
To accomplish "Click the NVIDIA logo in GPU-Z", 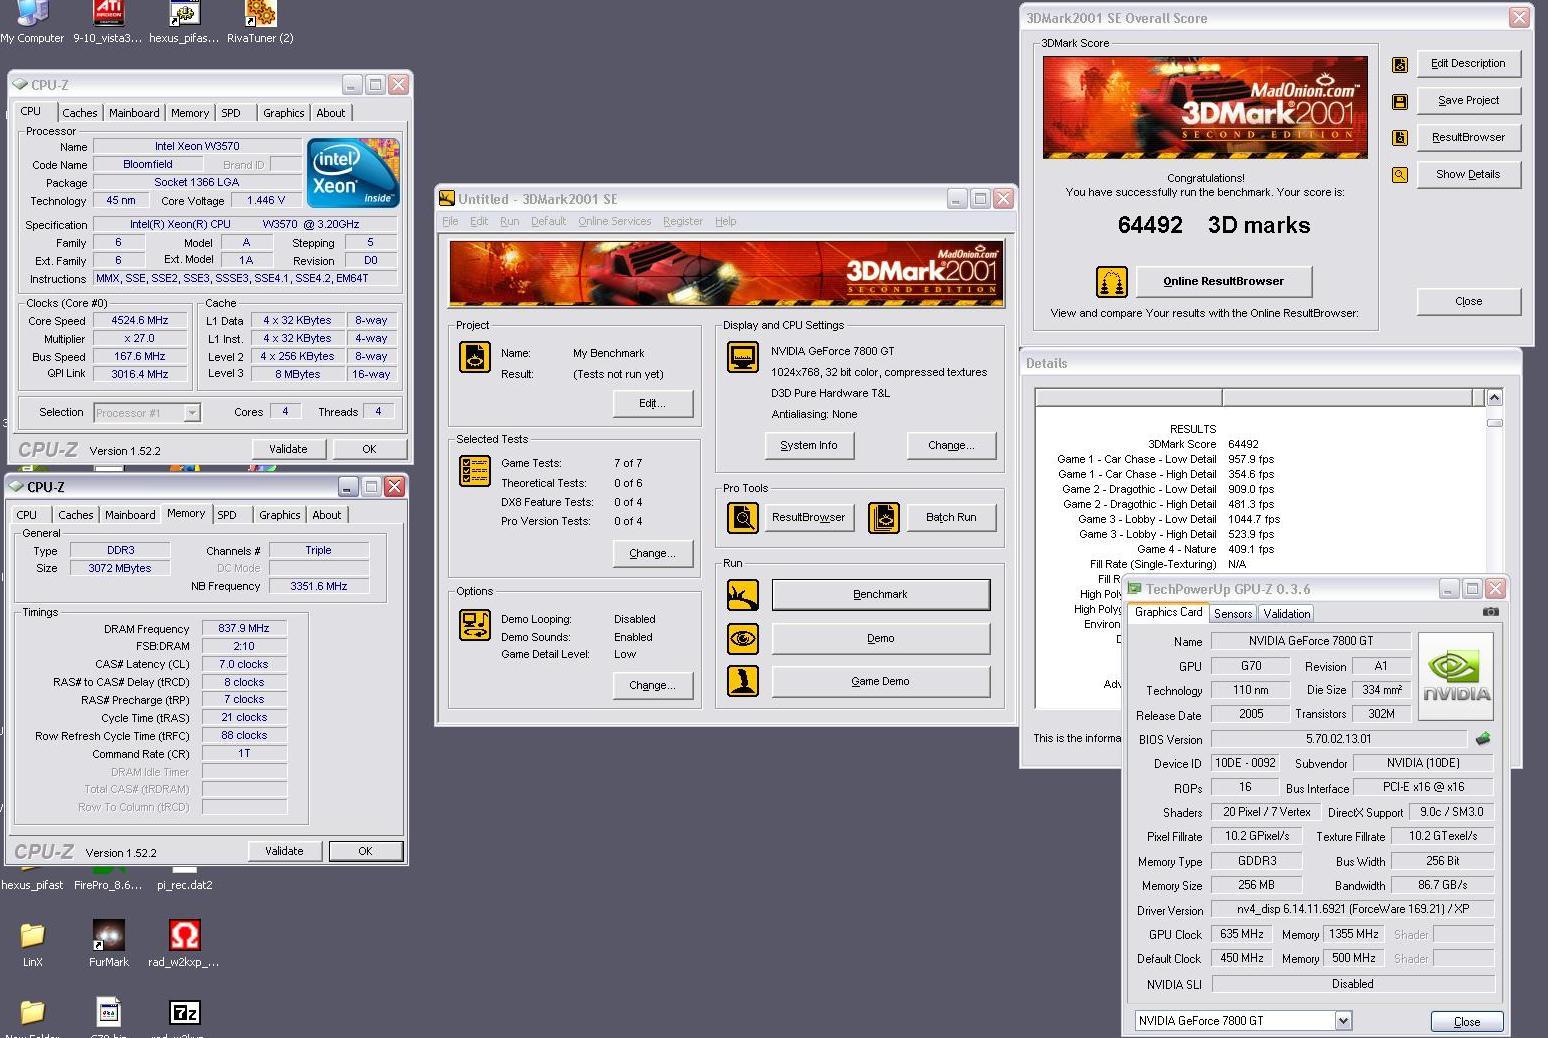I will (x=1456, y=676).
